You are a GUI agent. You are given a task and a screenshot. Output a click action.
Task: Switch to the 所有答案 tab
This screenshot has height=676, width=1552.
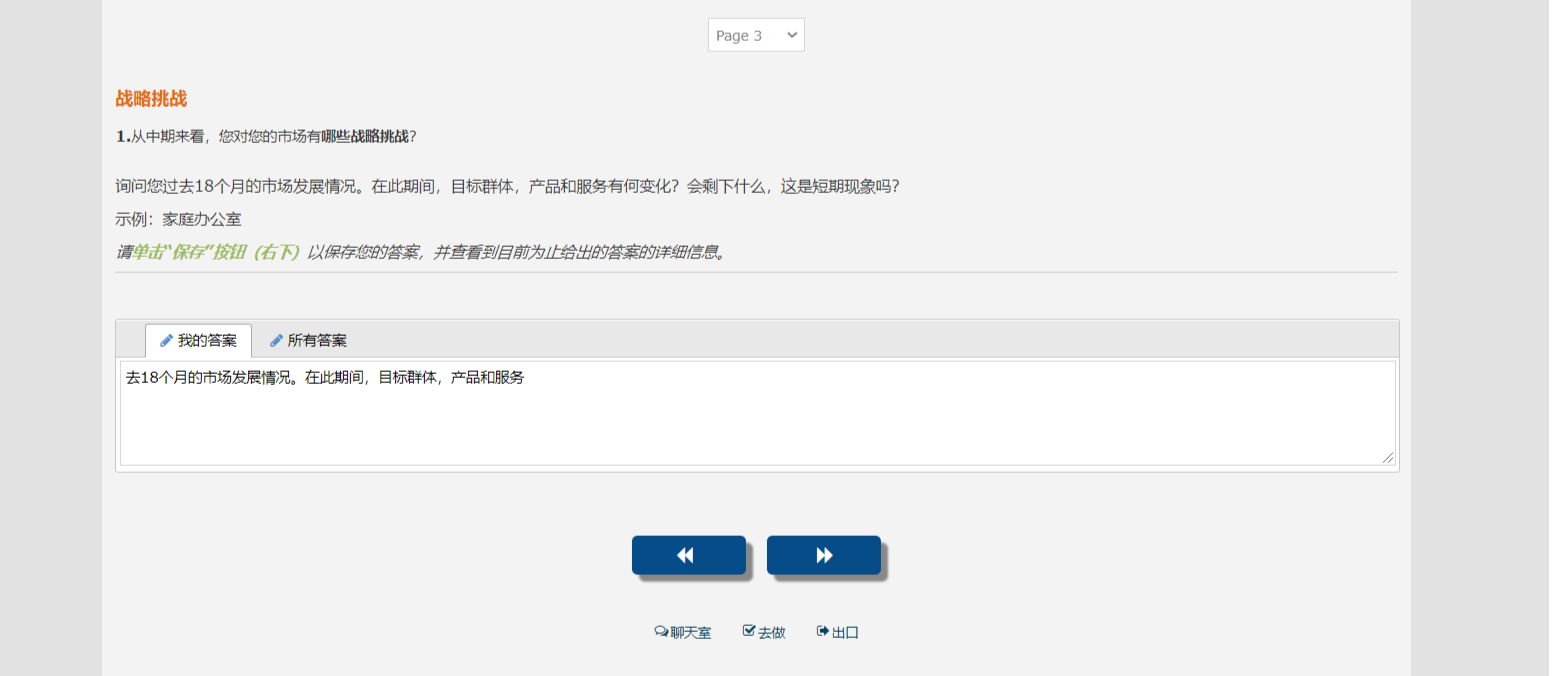tap(308, 341)
